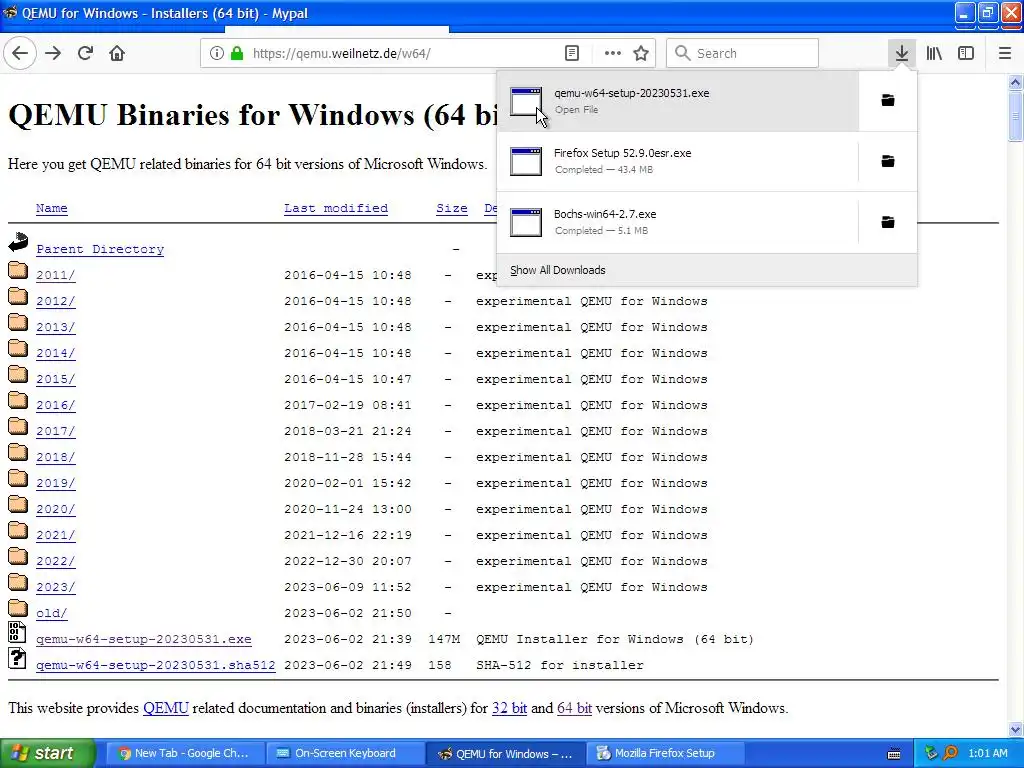Viewport: 1024px width, 768px height.
Task: Follow the 64 bit link
Action: 575,708
